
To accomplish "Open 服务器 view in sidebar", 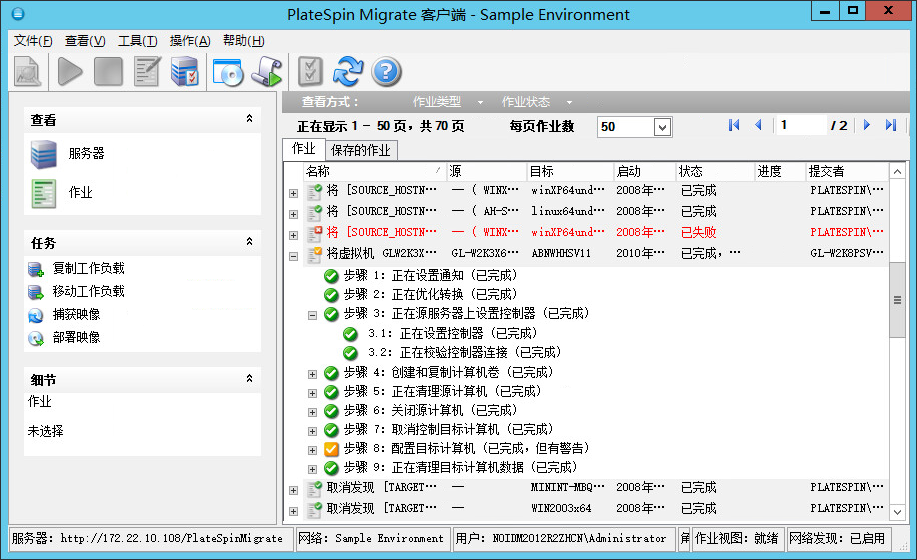I will point(86,154).
